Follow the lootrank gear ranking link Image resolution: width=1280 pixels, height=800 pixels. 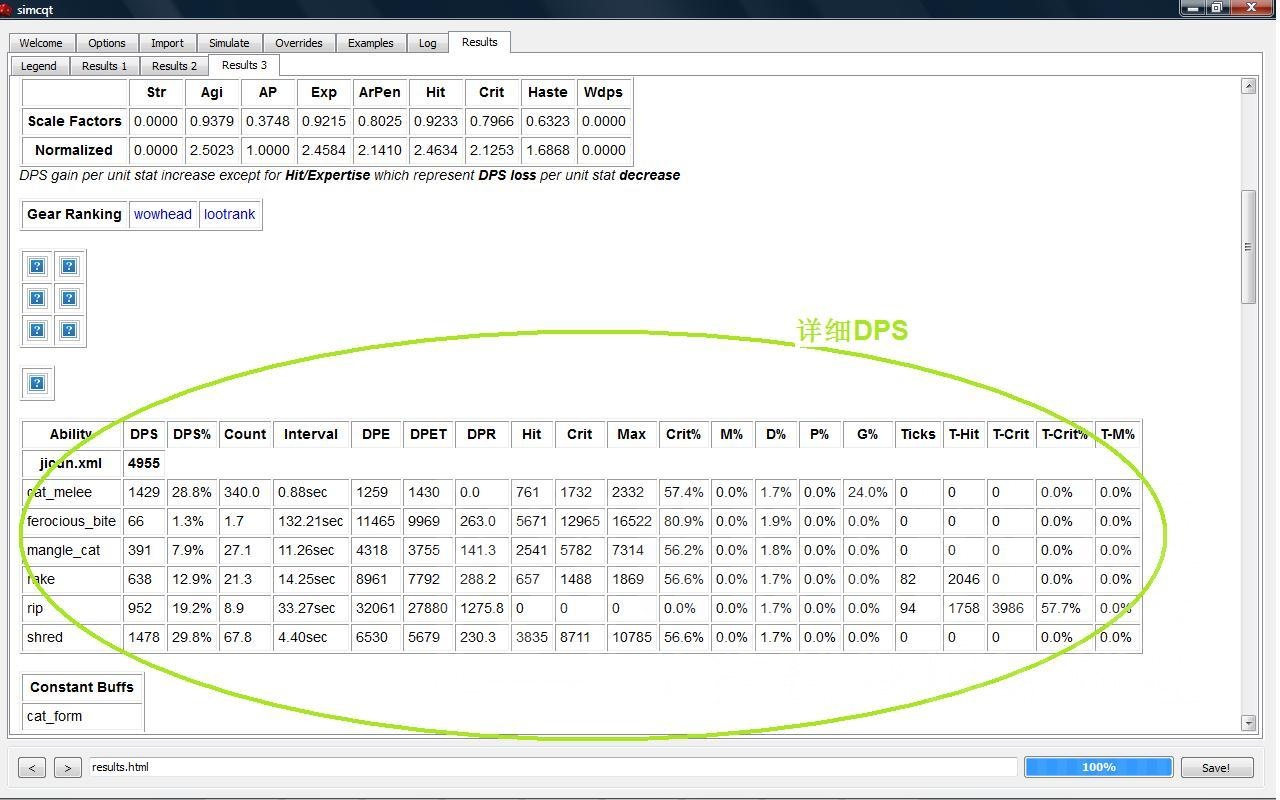(230, 214)
